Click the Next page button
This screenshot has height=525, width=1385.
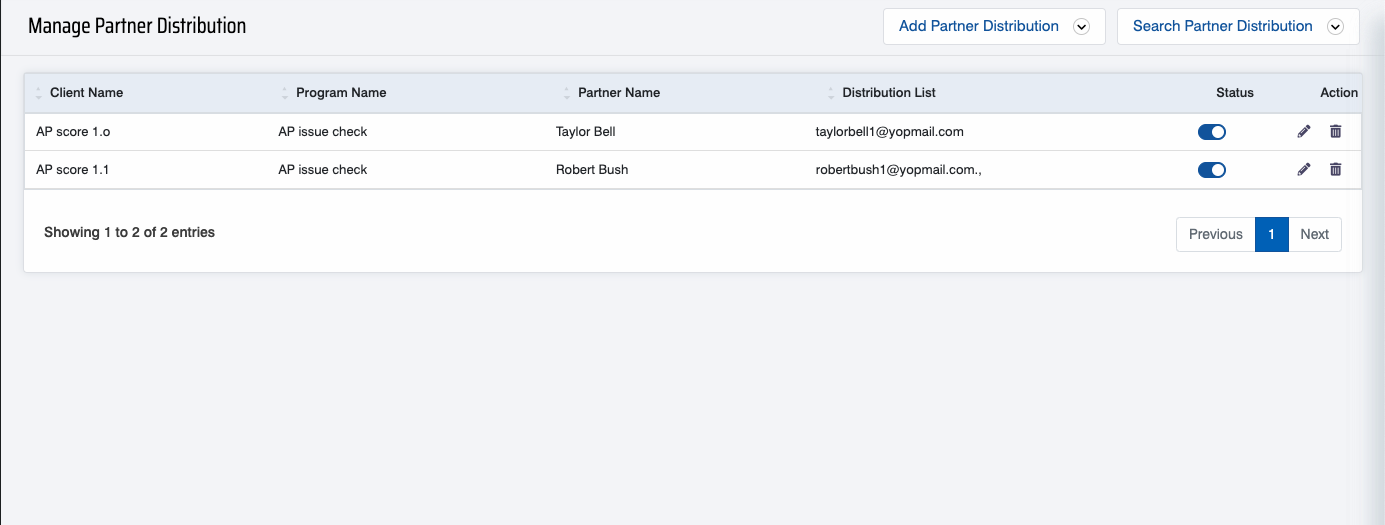[x=1315, y=234]
